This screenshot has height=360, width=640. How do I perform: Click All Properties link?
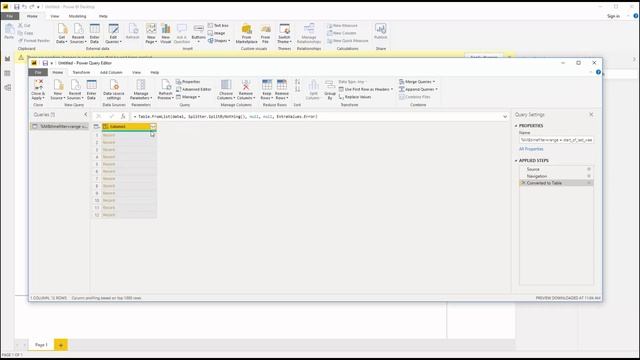[x=531, y=149]
